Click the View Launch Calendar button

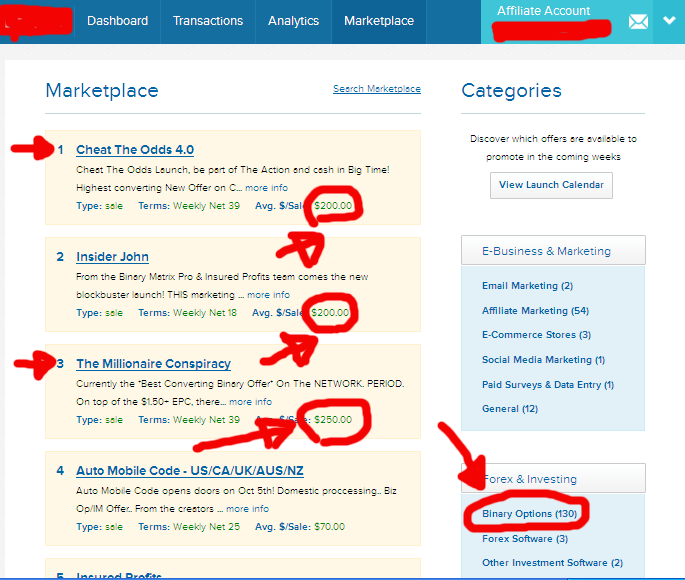[x=551, y=185]
